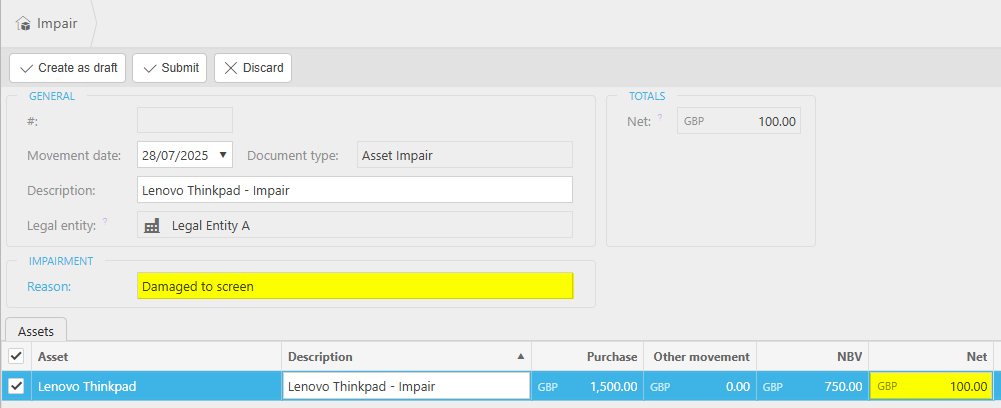
Task: Sort by the Purchase column header
Action: pos(588,357)
